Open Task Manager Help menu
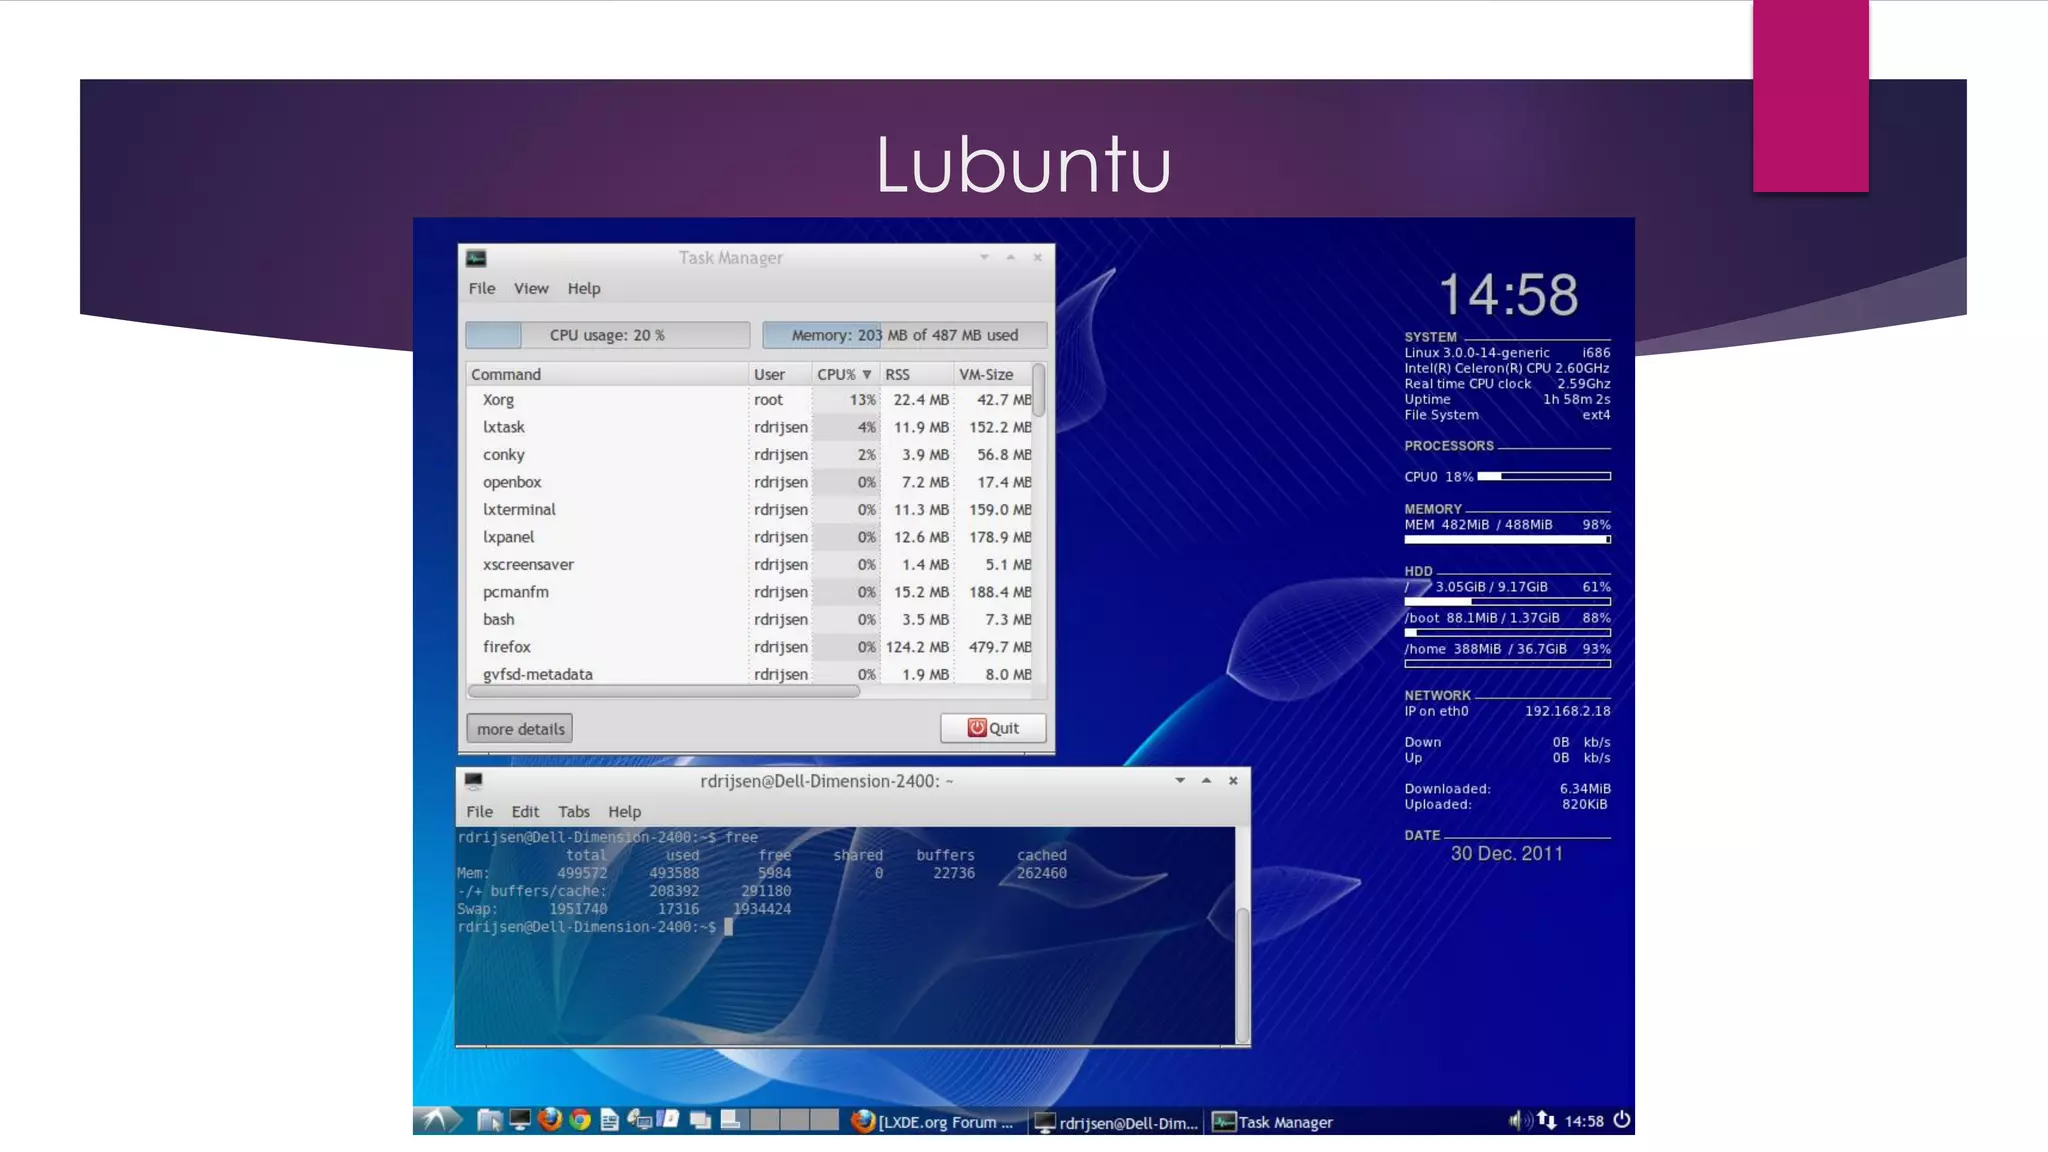Screen dimensions: 2048x1152 (584, 288)
